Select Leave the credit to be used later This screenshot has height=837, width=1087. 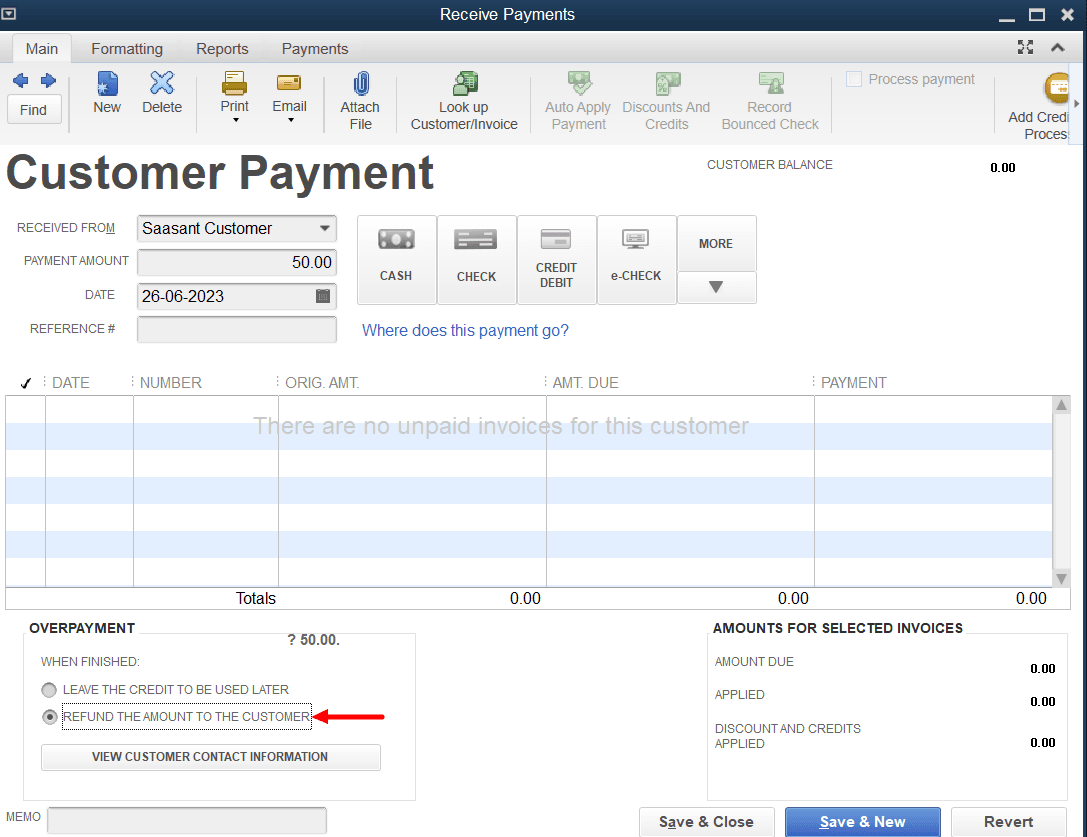click(49, 690)
